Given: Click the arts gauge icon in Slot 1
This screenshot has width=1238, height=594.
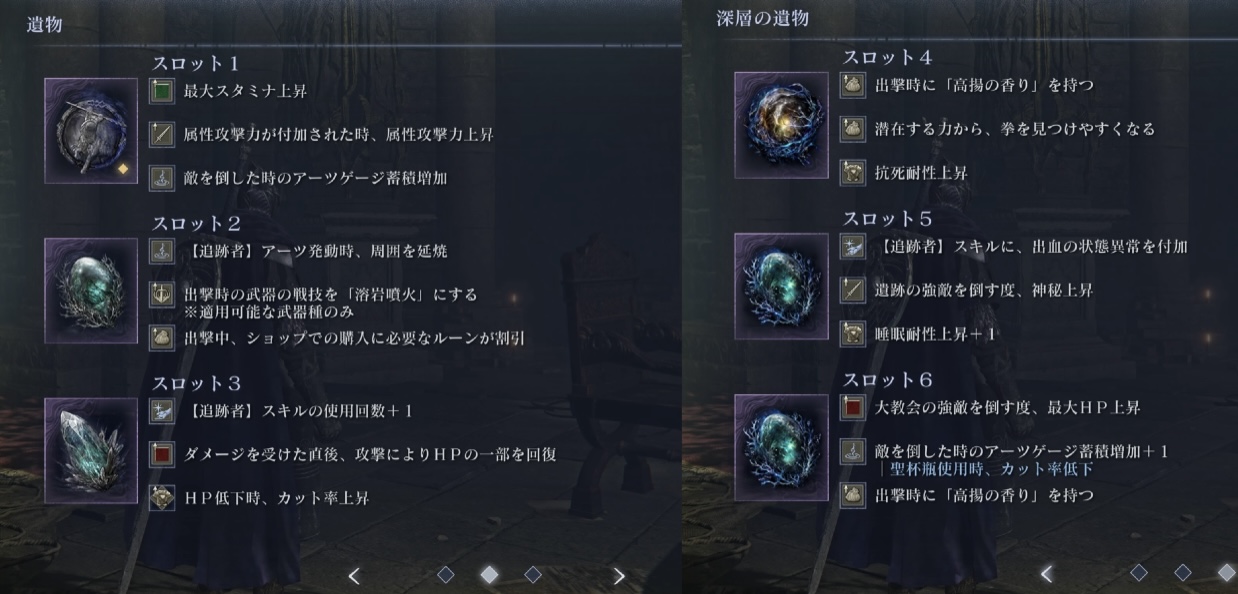Looking at the screenshot, I should tap(162, 178).
